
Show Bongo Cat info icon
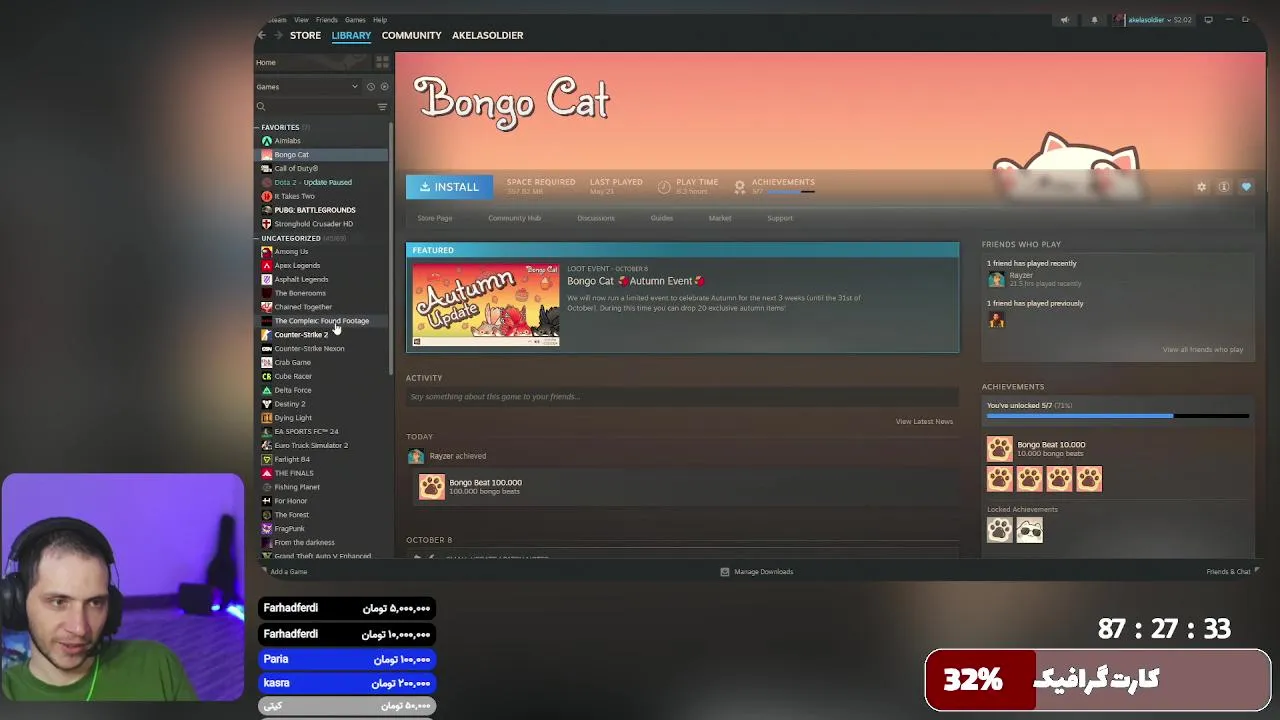click(1223, 187)
